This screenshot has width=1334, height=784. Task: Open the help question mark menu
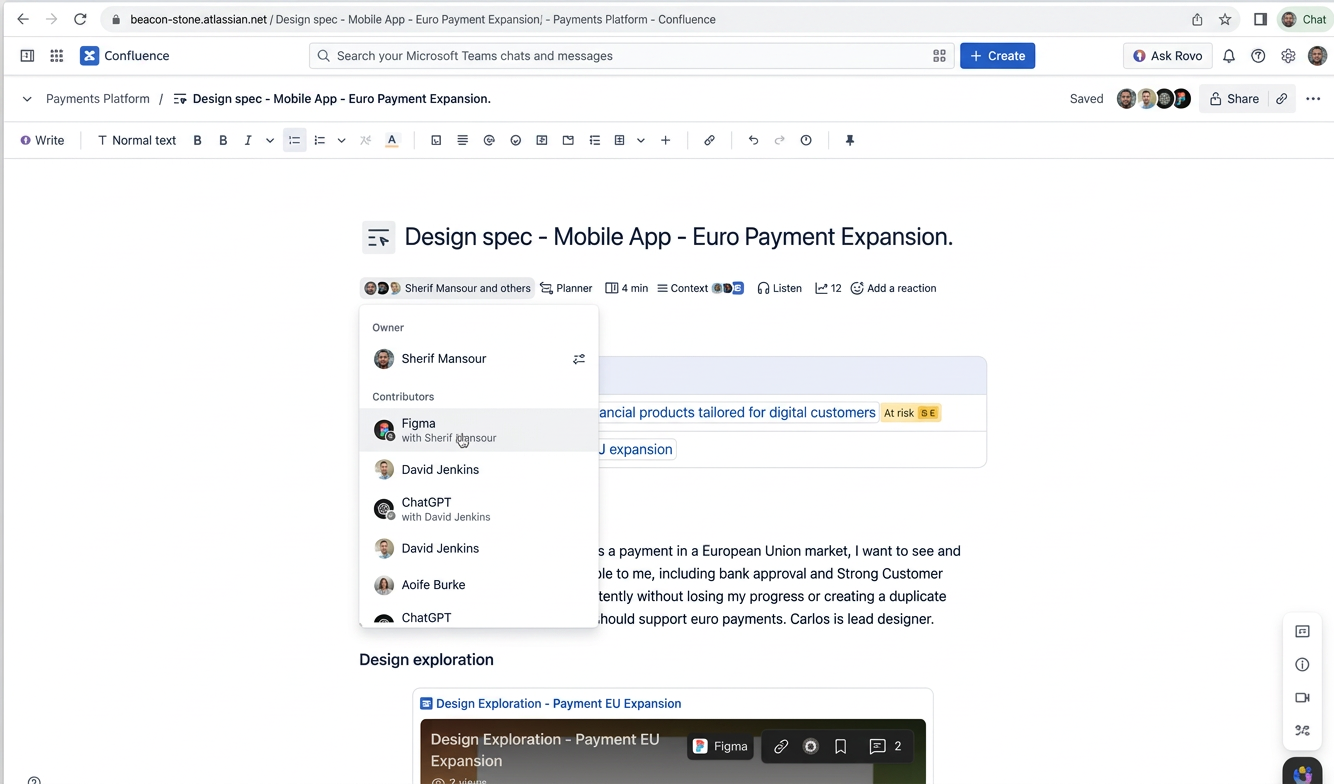pyautogui.click(x=1258, y=56)
